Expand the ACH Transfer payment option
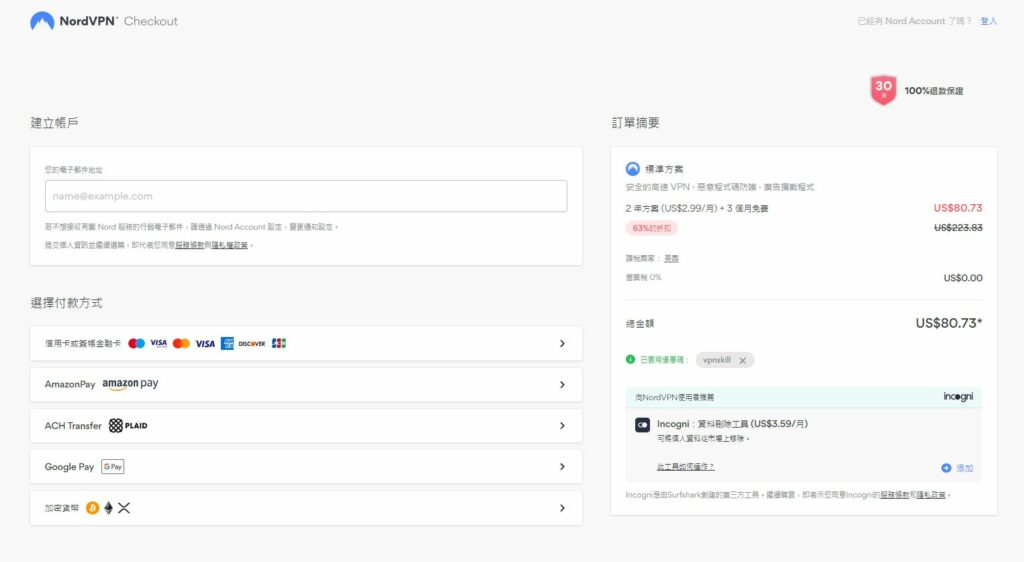 click(x=562, y=426)
